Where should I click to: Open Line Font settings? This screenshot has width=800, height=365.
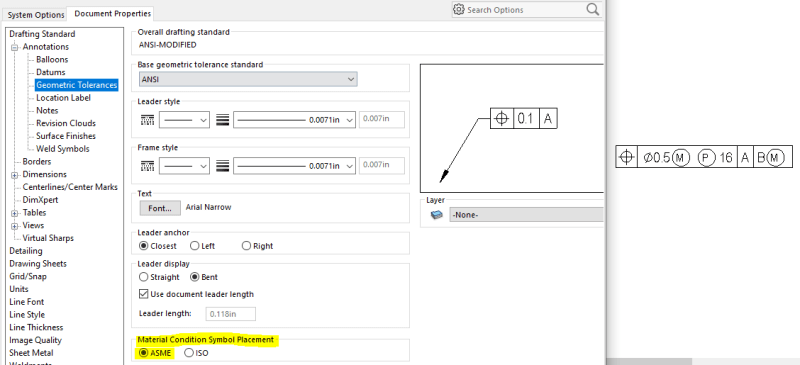[27, 302]
